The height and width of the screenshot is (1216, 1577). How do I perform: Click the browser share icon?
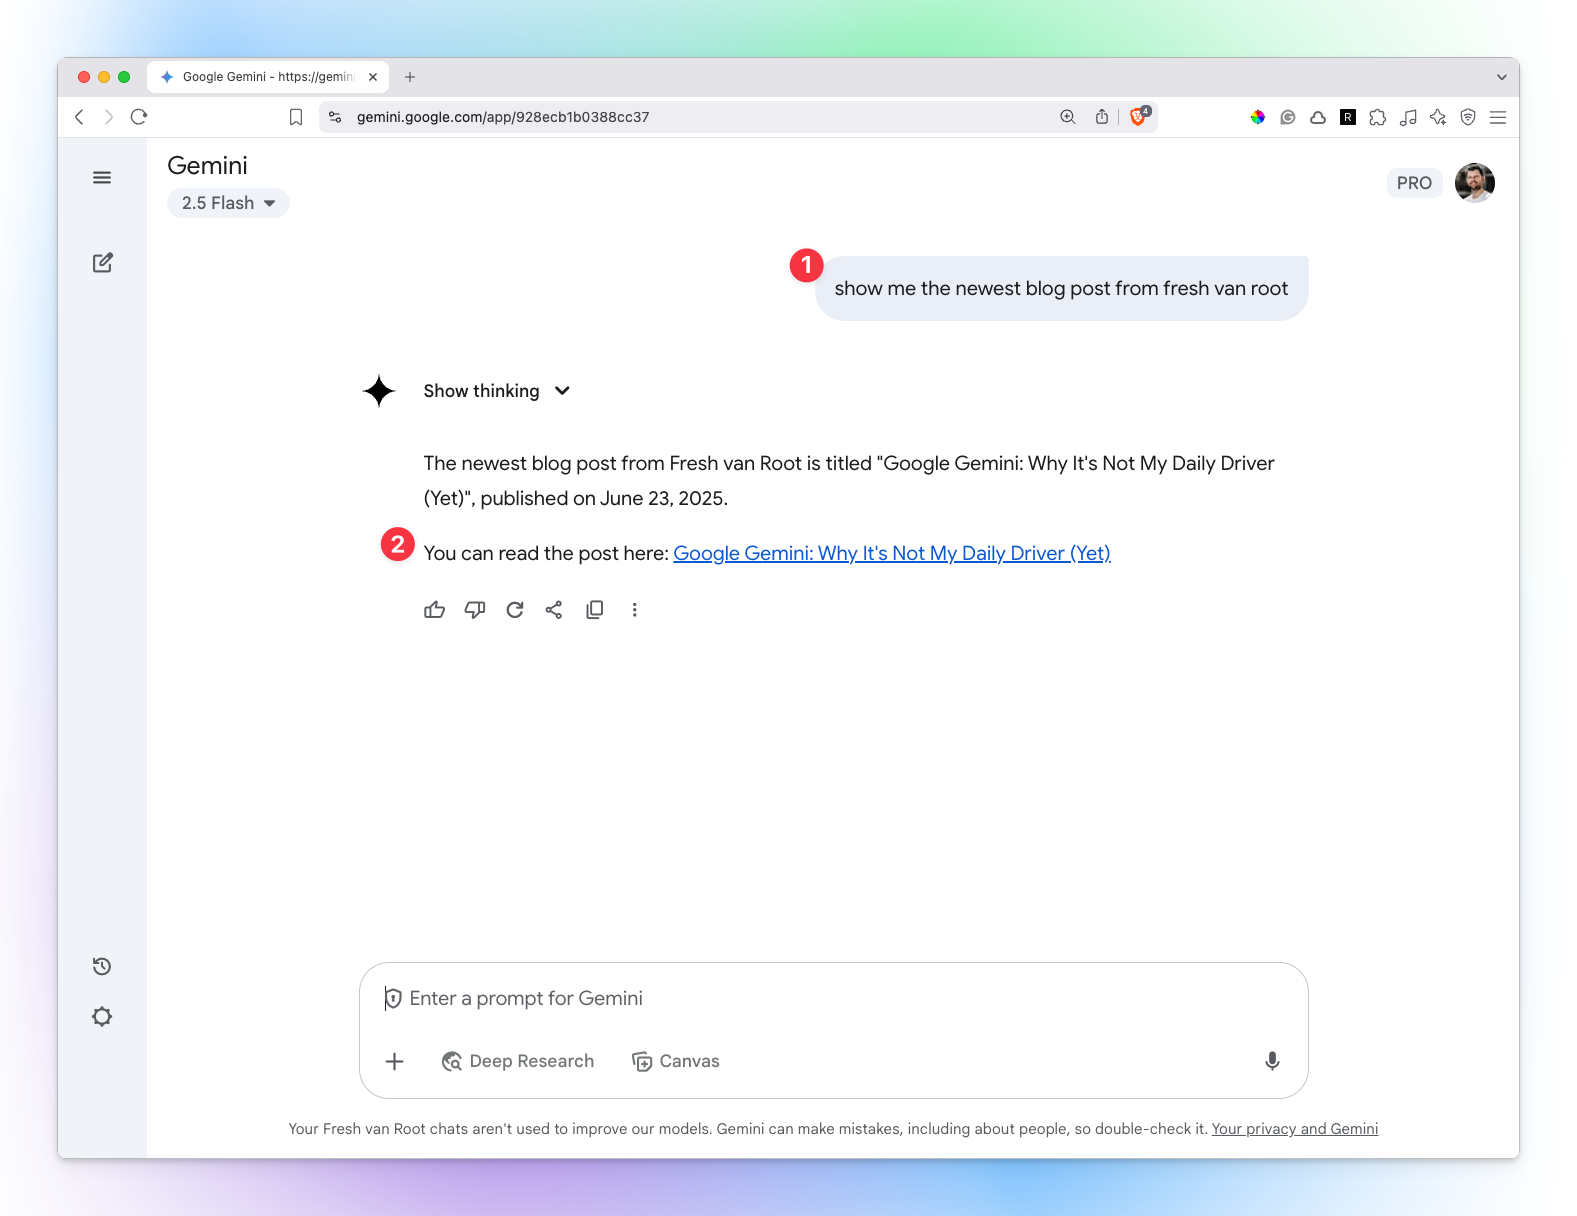1102,117
